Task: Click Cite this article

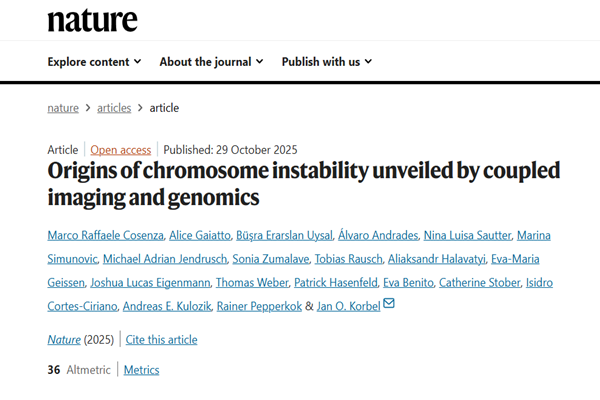Action: point(162,339)
